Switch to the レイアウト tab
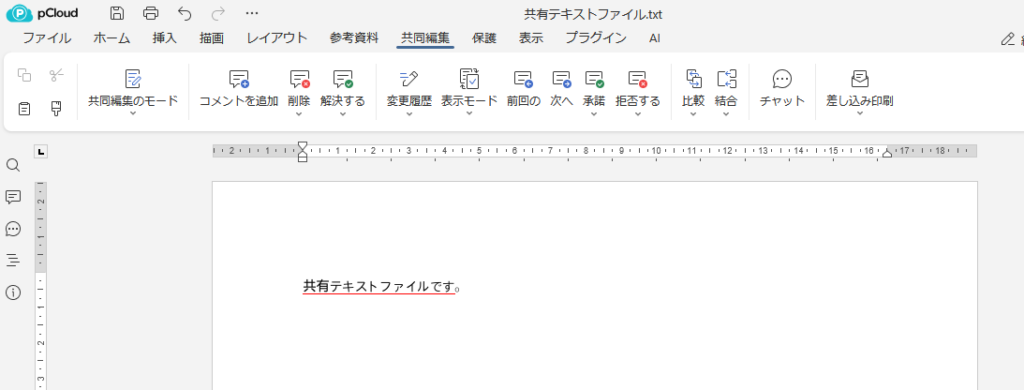Viewport: 1024px width, 390px height. click(x=277, y=38)
